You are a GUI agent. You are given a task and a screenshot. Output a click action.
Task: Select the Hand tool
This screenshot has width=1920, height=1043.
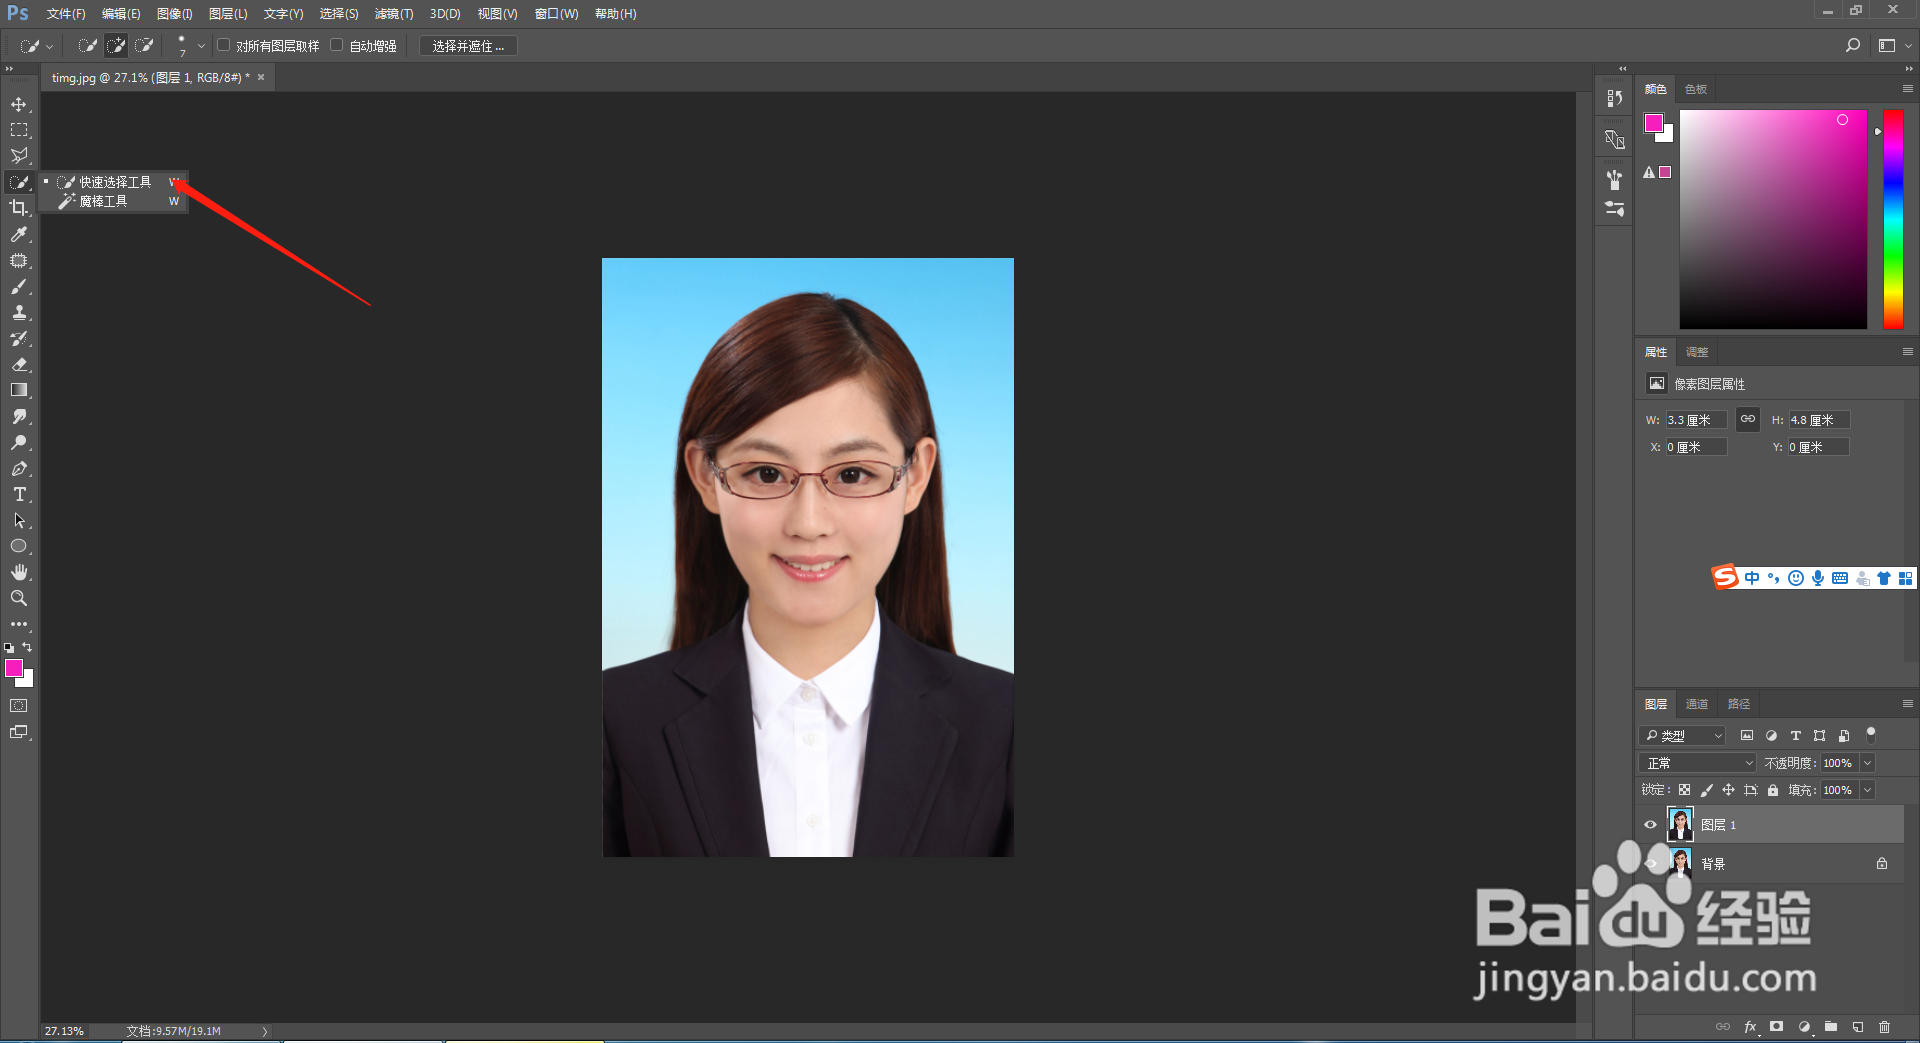19,572
